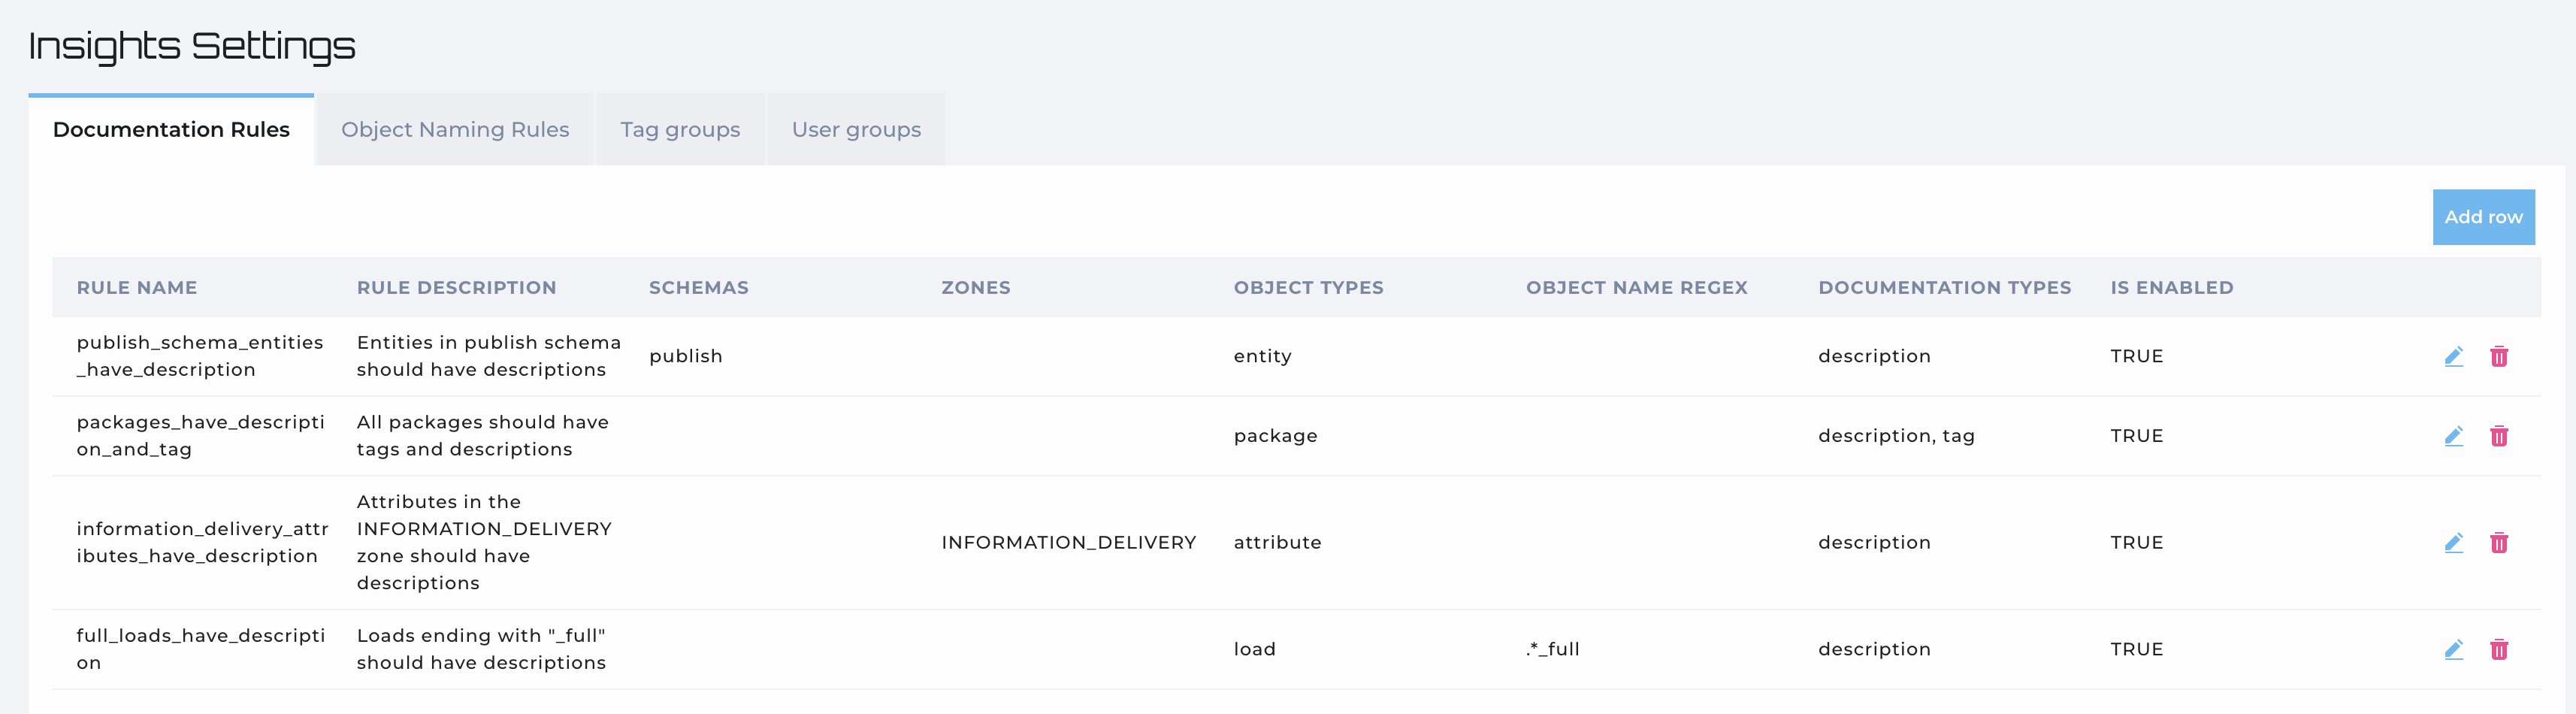Switch to the Object Naming Rules tab
Screen dimensions: 2576x714
(454, 129)
